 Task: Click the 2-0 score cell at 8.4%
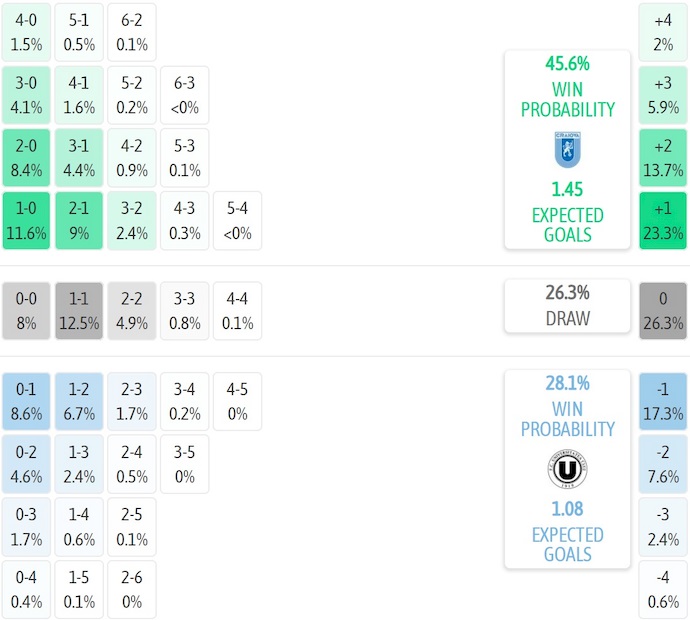pyautogui.click(x=26, y=157)
